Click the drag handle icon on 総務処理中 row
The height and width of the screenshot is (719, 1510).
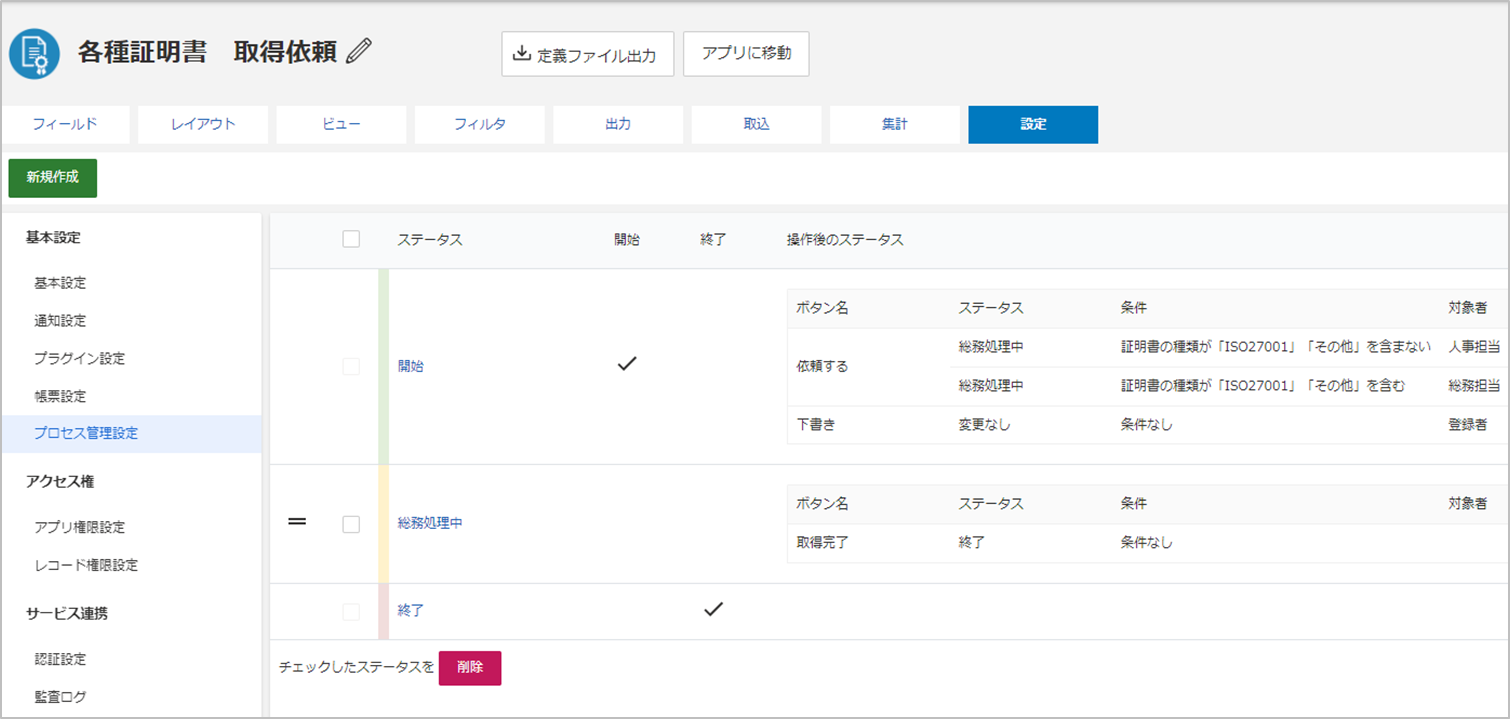[297, 522]
